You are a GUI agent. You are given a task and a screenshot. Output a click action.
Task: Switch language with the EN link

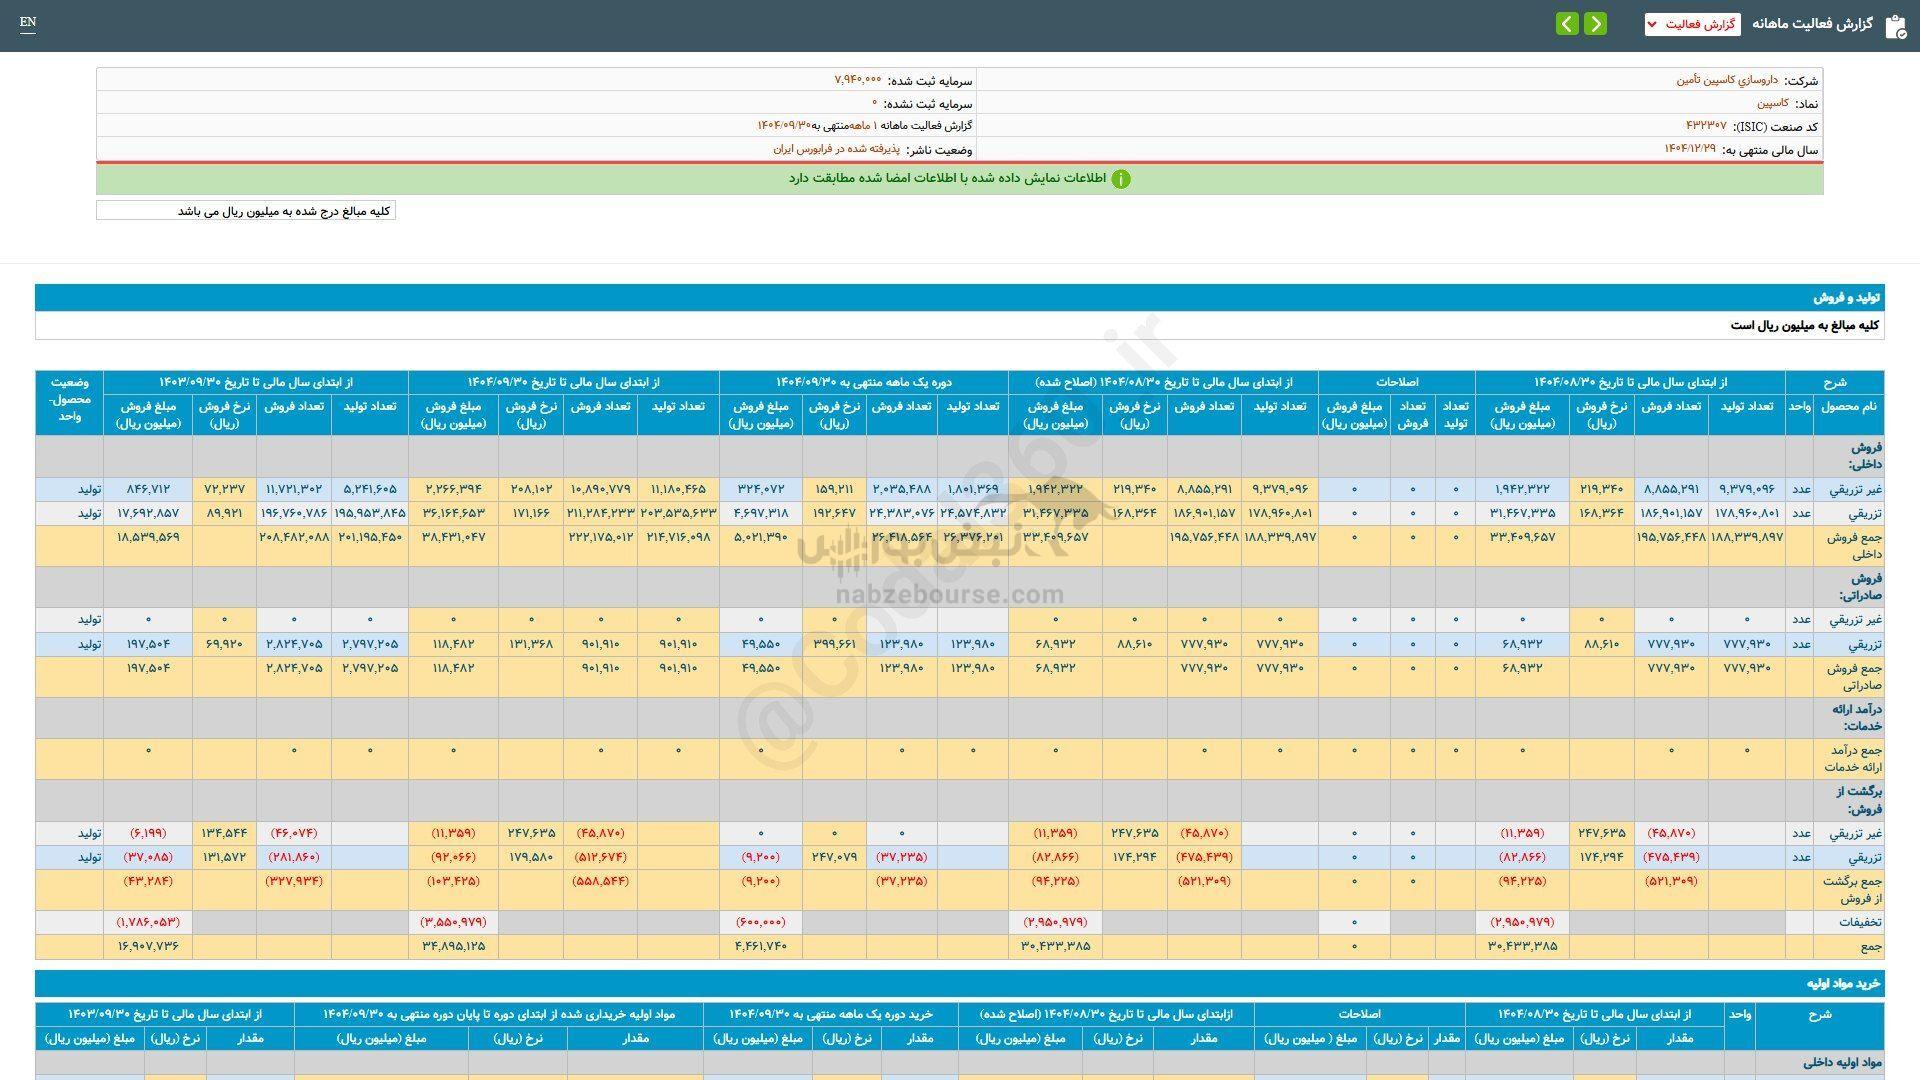click(x=28, y=22)
